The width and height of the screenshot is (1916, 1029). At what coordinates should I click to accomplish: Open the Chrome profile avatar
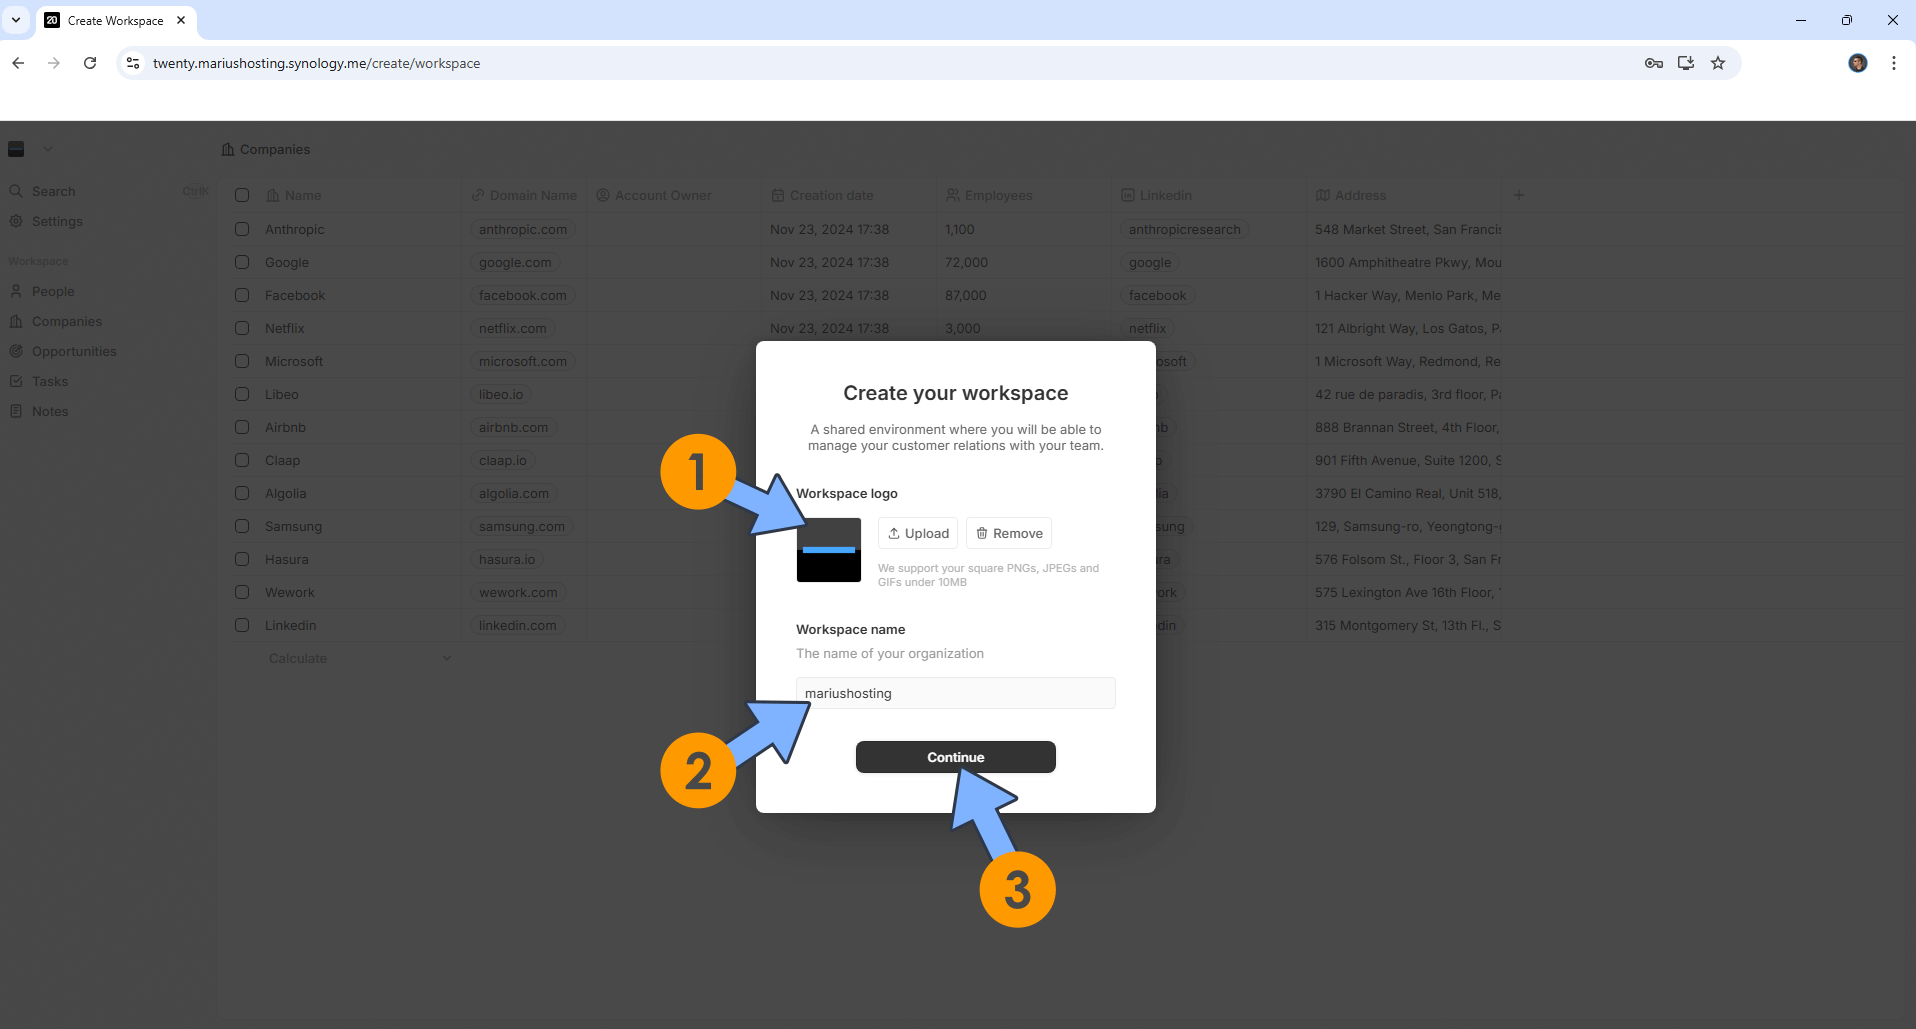(x=1858, y=63)
